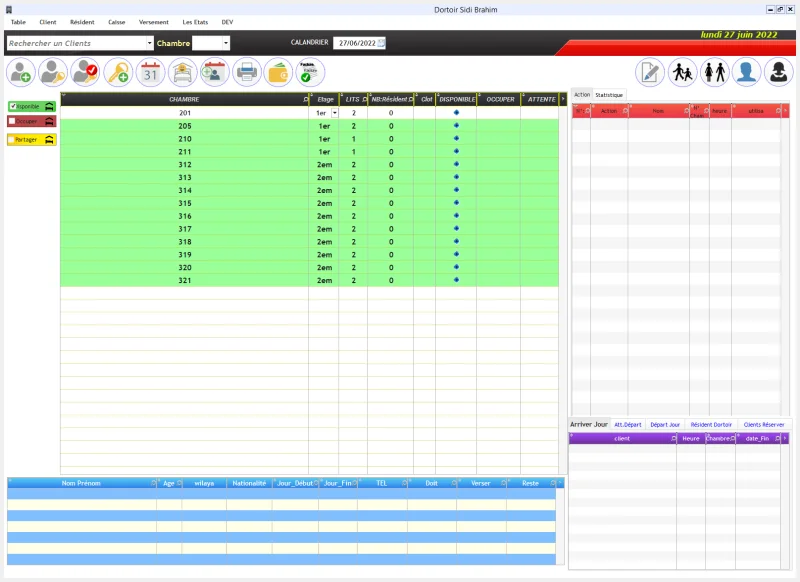Click the printer icon in toolbar
The image size is (800, 582).
tap(246, 72)
